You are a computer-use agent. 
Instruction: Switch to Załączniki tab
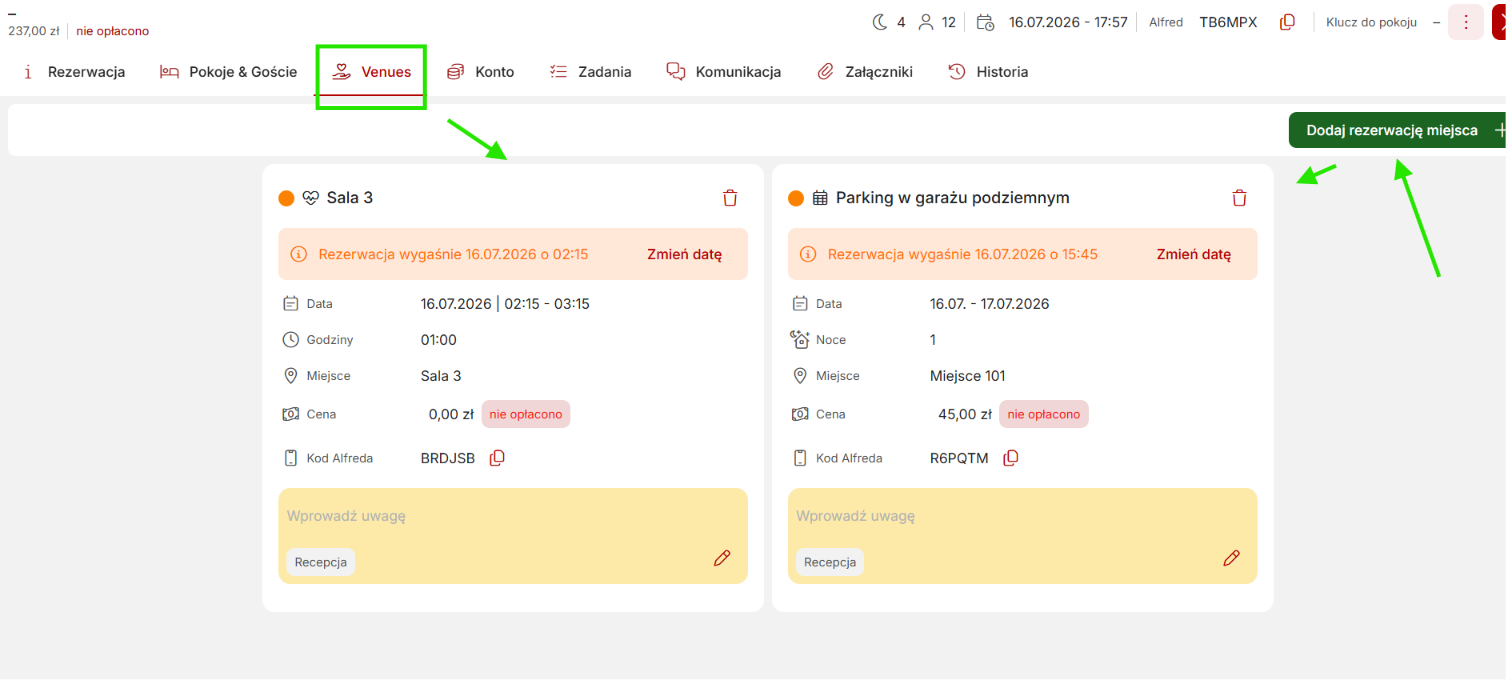tap(865, 72)
